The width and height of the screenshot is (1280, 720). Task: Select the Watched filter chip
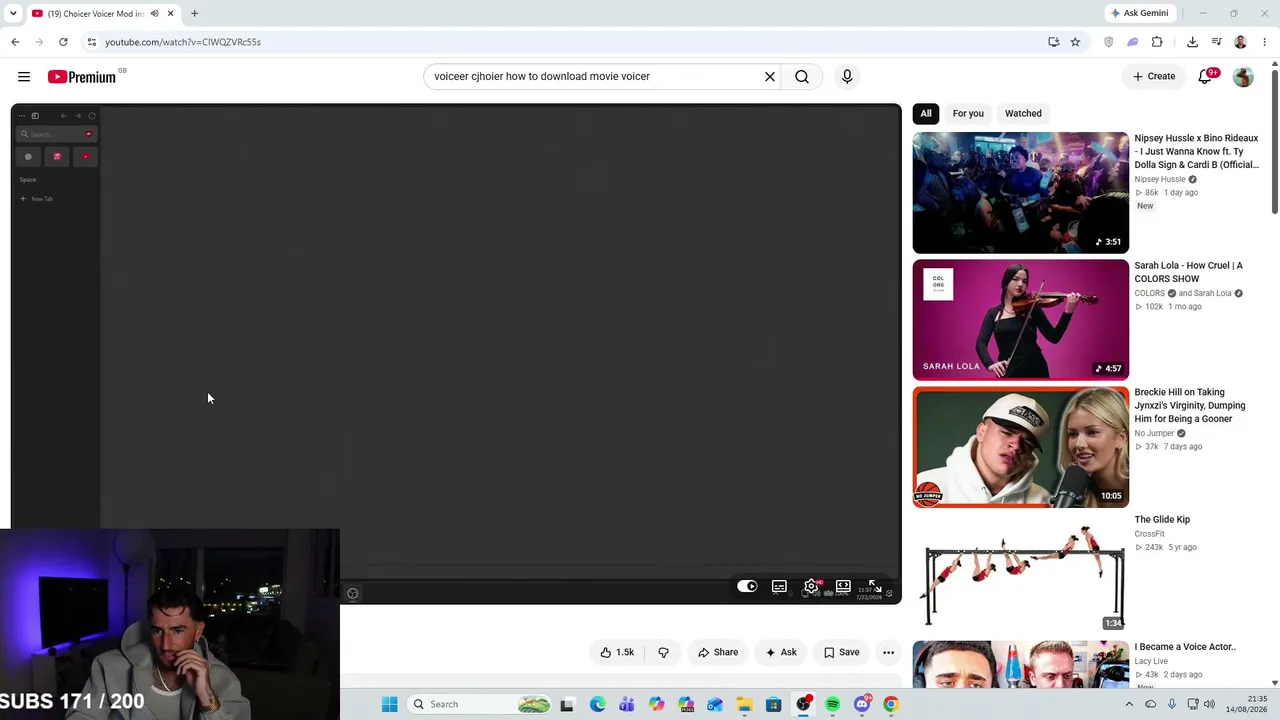click(1023, 114)
